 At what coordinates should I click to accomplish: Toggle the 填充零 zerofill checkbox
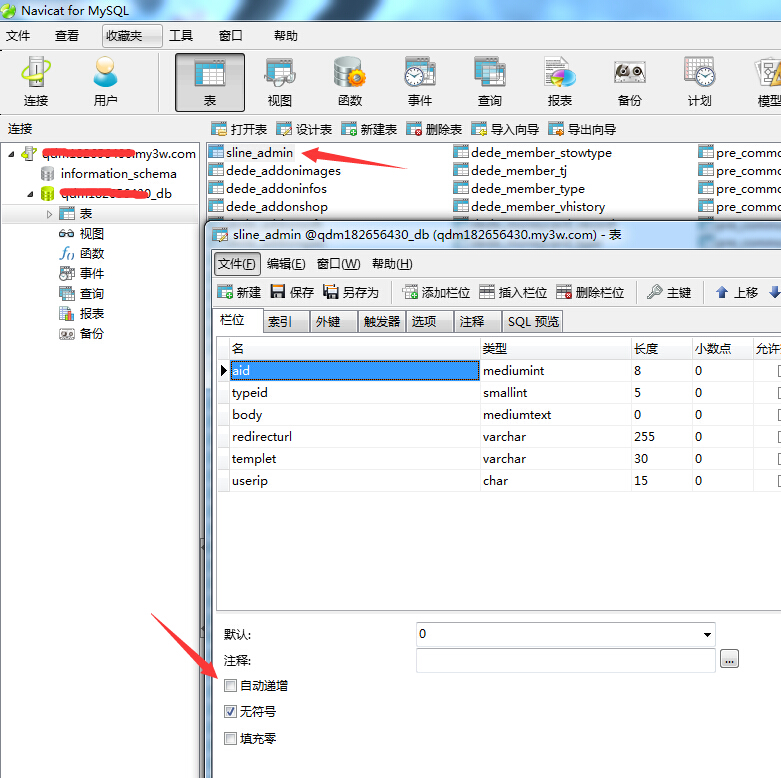click(x=231, y=739)
